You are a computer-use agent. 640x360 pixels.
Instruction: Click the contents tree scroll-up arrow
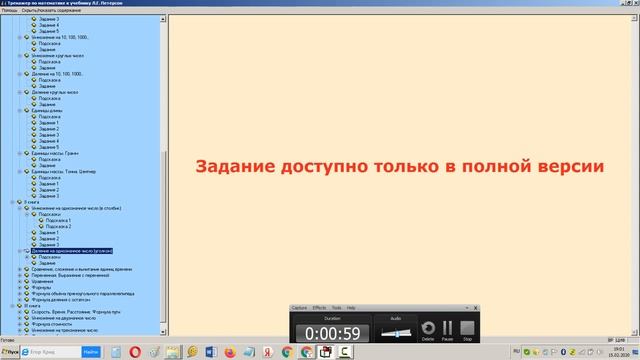163,19
